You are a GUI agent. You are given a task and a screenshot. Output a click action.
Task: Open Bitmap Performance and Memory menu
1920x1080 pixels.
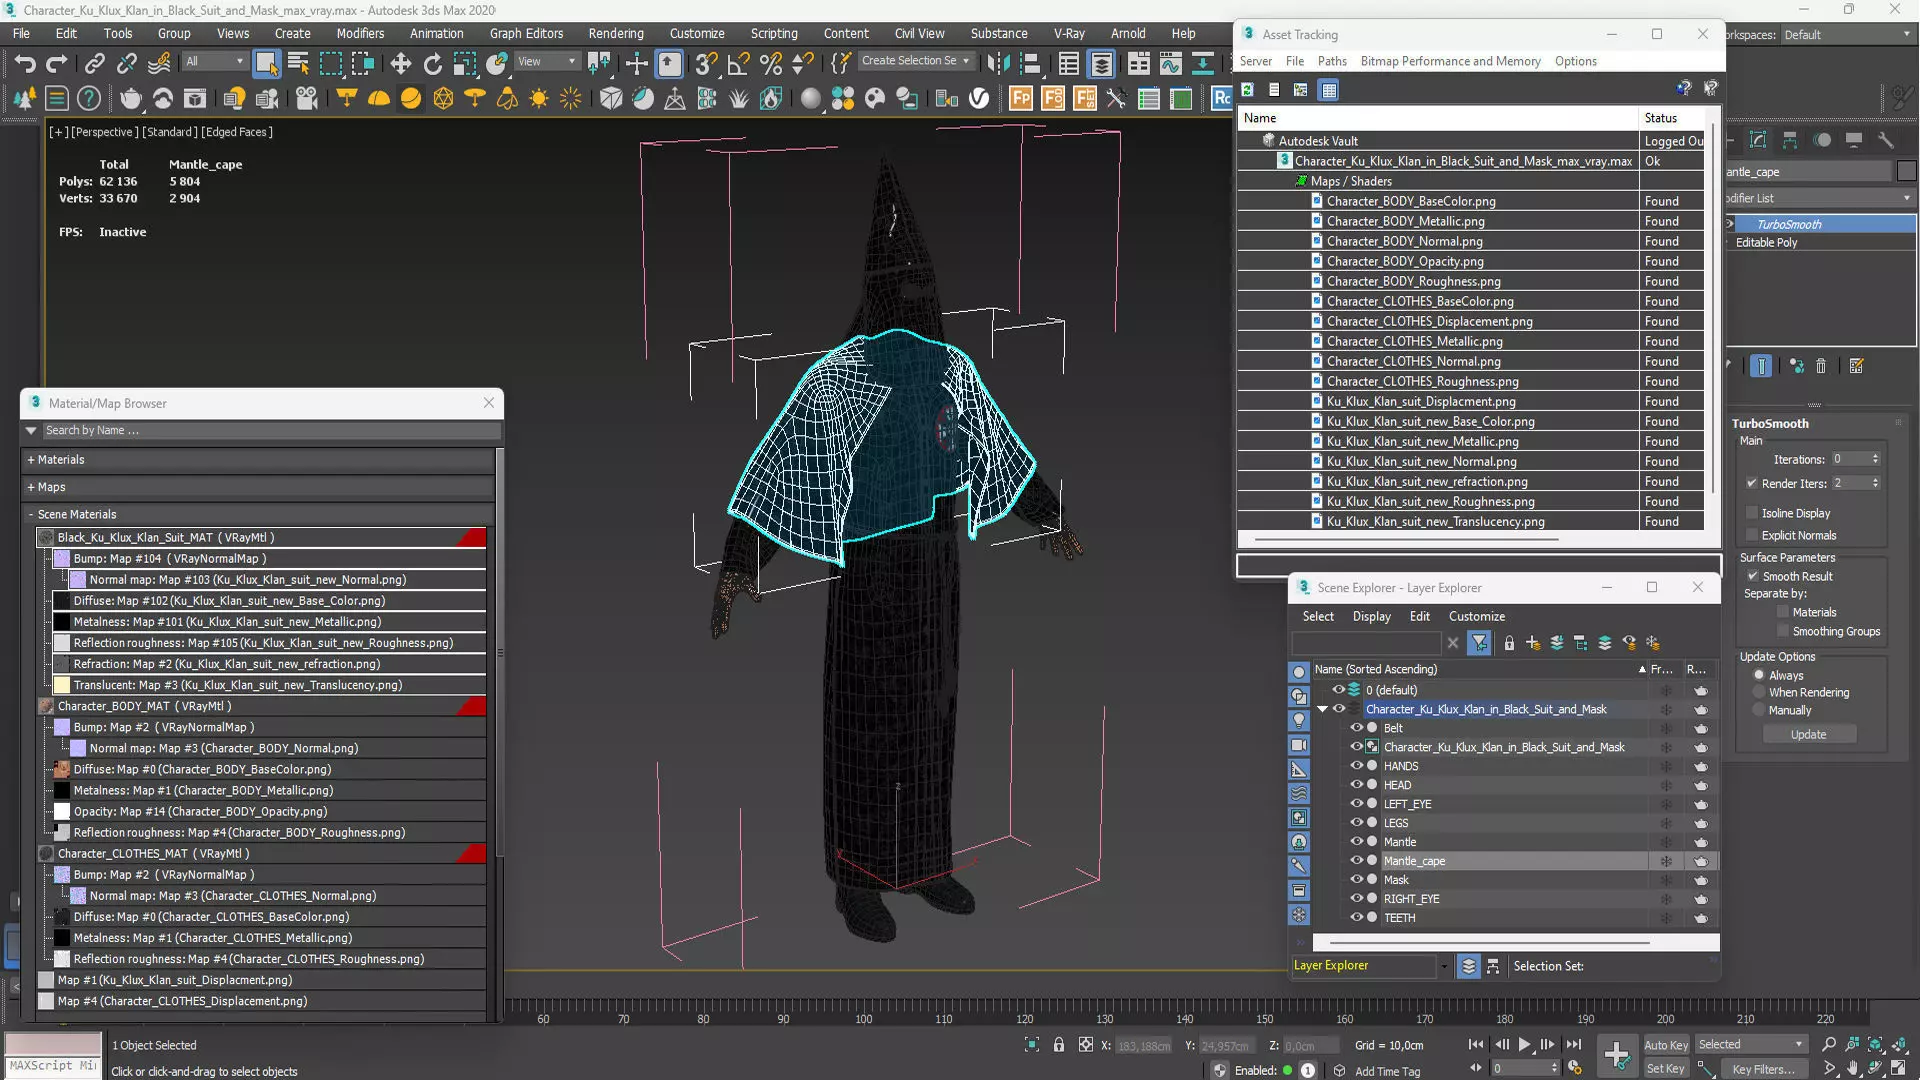click(1450, 61)
